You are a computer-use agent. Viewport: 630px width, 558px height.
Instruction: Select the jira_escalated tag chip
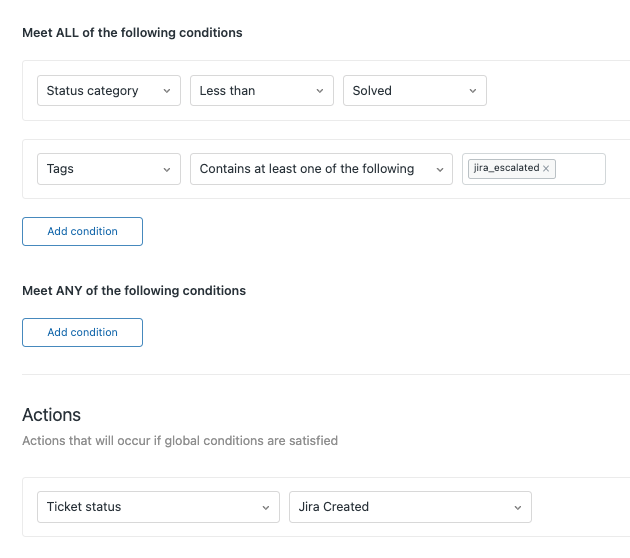(505, 169)
